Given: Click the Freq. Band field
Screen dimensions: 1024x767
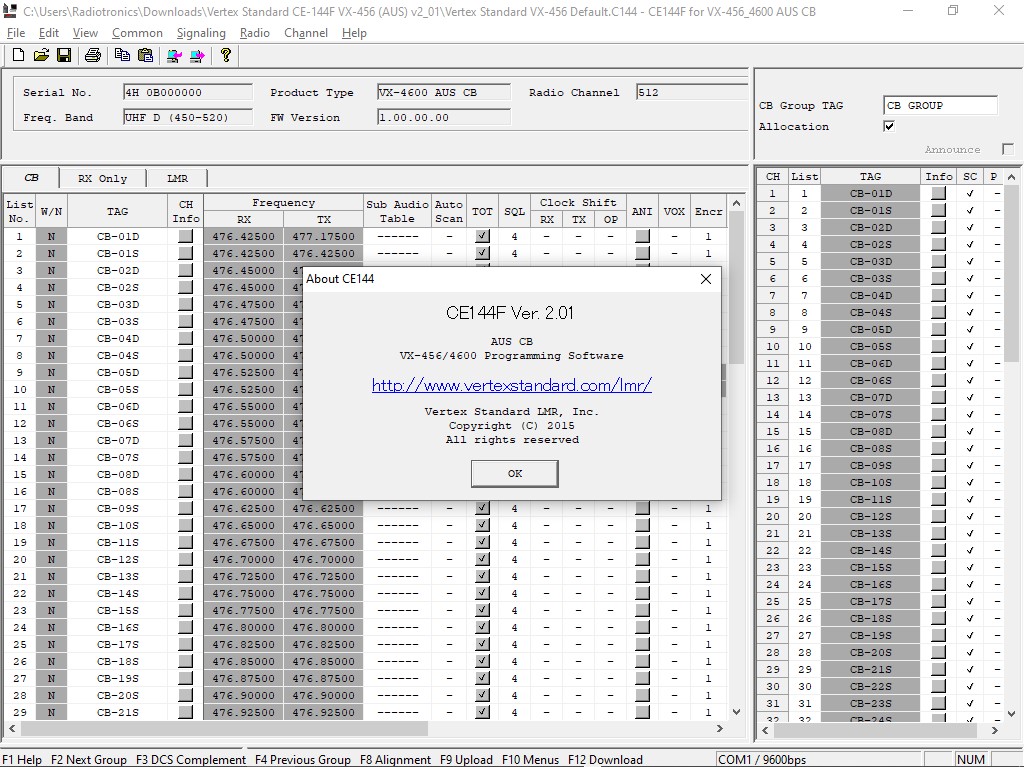Looking at the screenshot, I should (187, 117).
